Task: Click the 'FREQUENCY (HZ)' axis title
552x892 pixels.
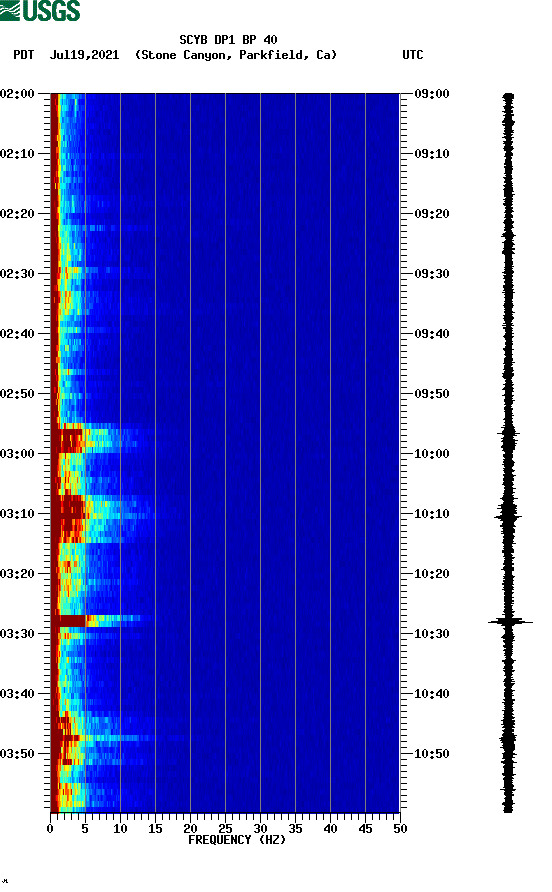Action: (x=237, y=840)
